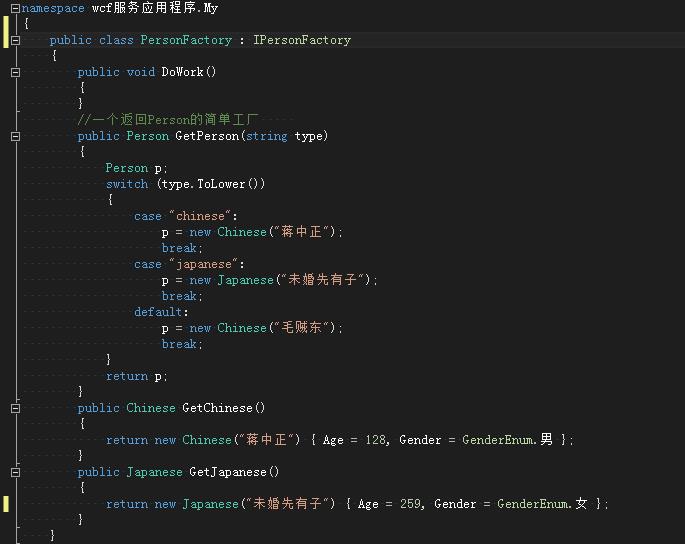Click the switch keyword
The height and width of the screenshot is (544, 685).
pos(127,184)
